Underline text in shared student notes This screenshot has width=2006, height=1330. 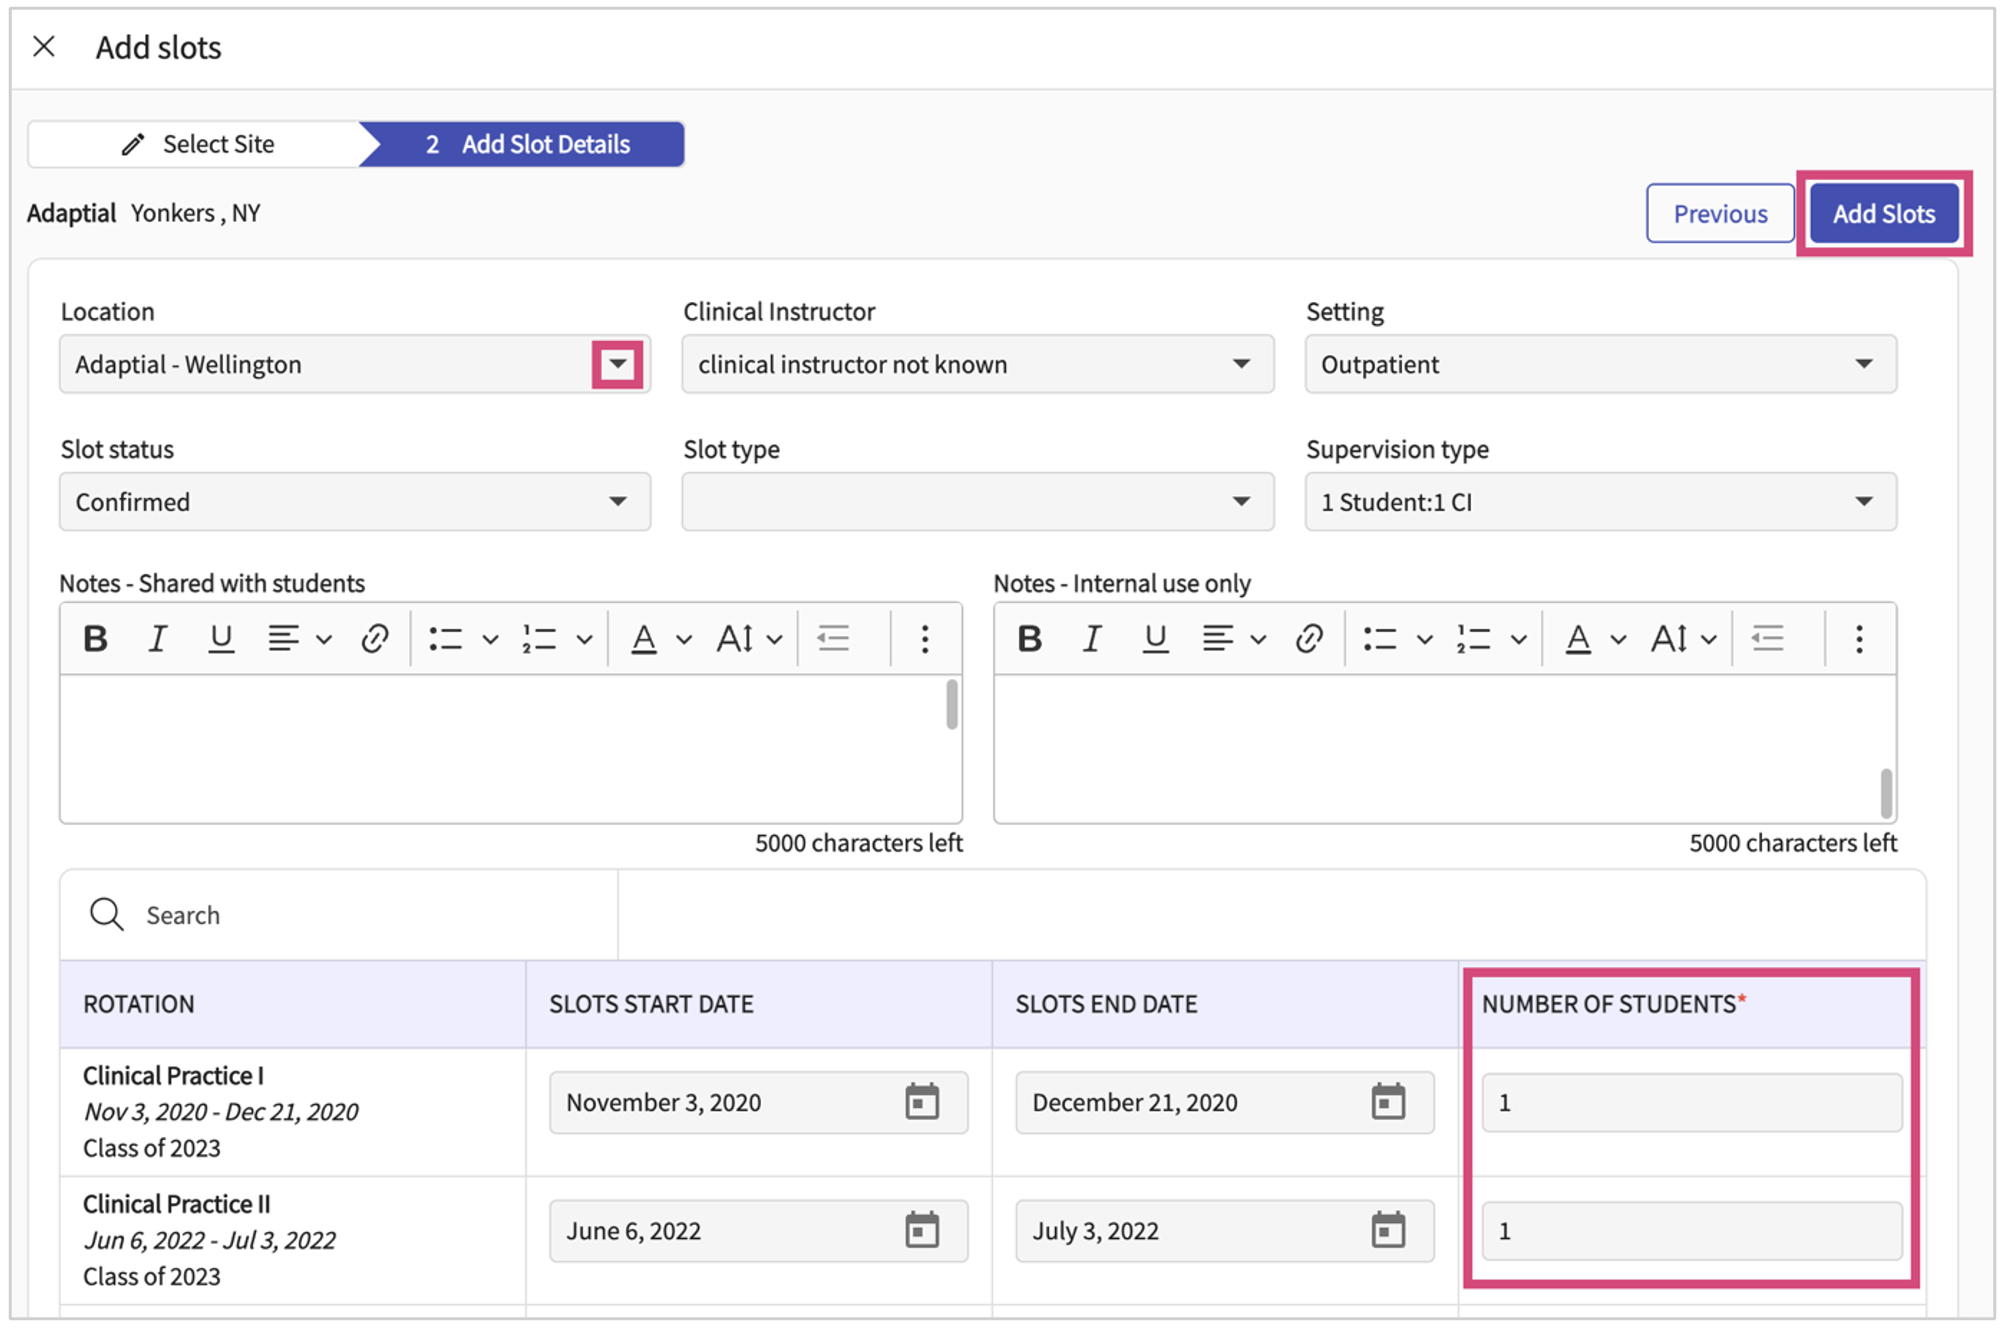click(221, 637)
